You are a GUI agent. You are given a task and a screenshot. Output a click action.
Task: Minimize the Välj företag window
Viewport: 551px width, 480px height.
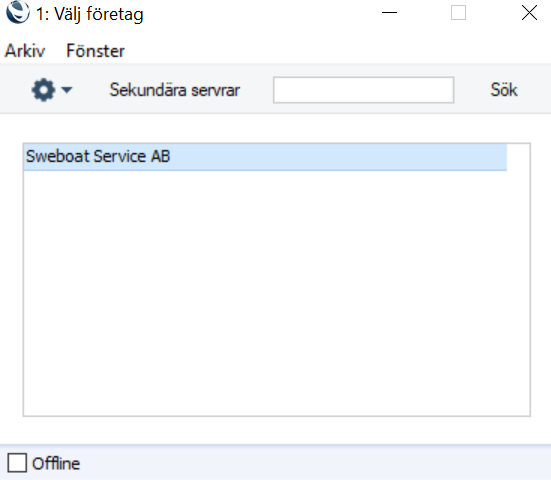tap(389, 13)
